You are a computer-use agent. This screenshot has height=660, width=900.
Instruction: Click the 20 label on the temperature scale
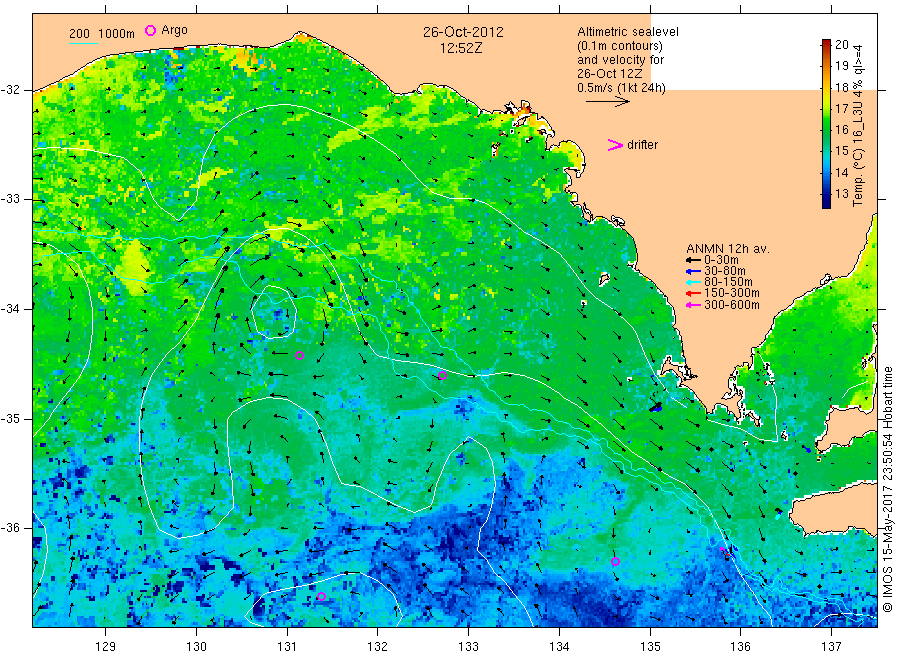[x=841, y=45]
